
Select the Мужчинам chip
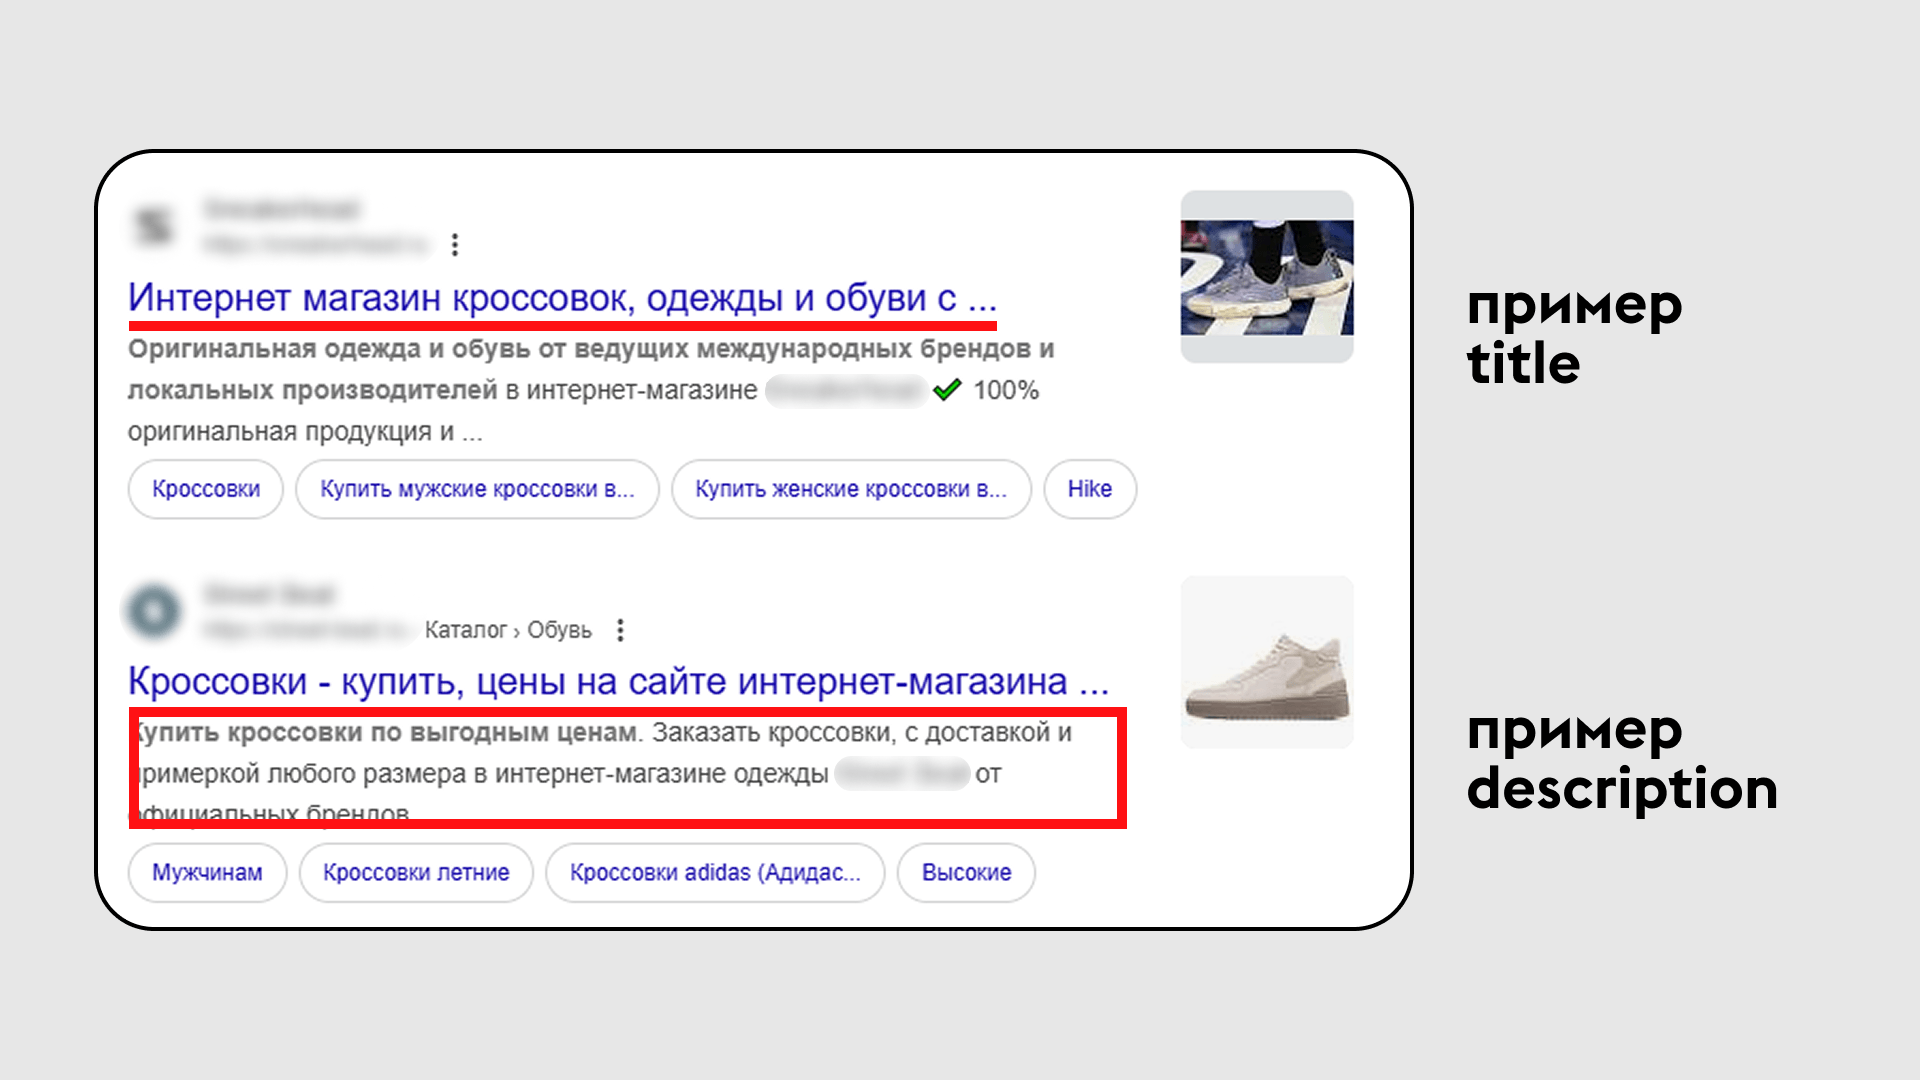click(x=207, y=873)
